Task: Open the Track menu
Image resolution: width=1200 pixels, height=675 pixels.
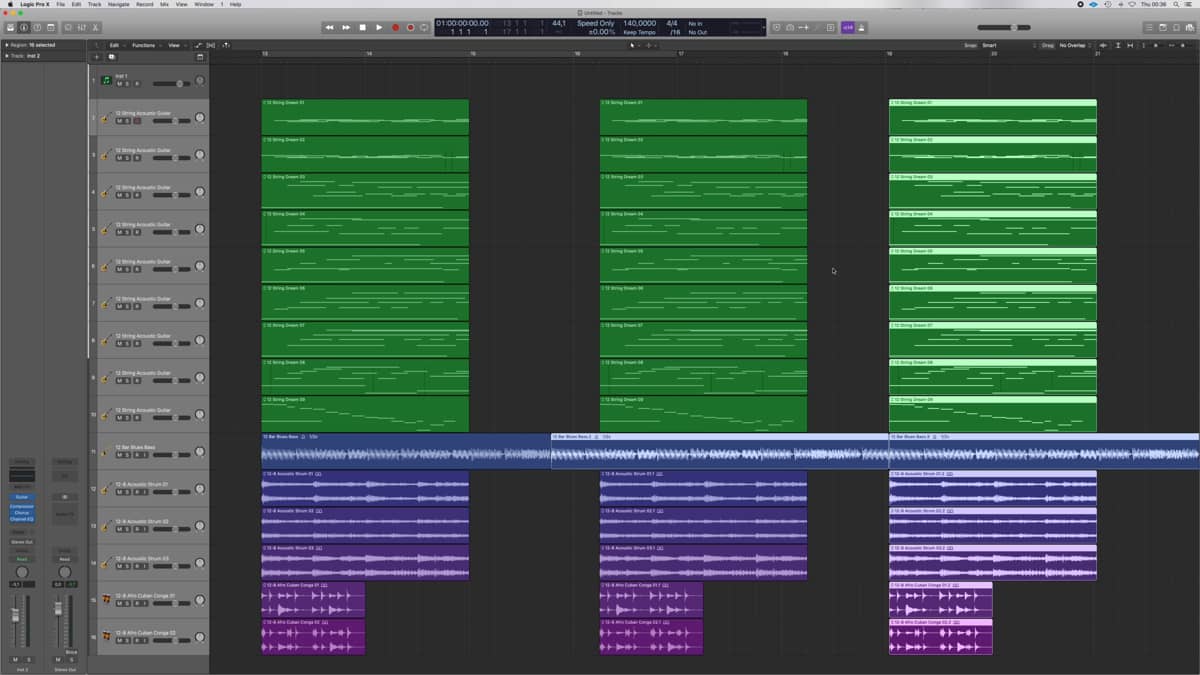Action: [x=95, y=4]
